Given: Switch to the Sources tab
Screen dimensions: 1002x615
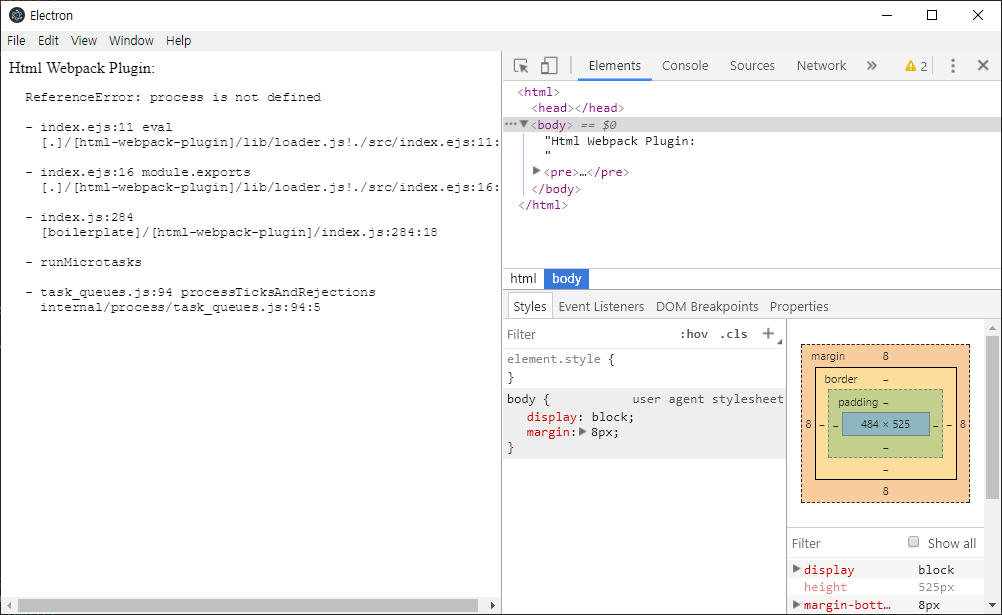Looking at the screenshot, I should (752, 66).
